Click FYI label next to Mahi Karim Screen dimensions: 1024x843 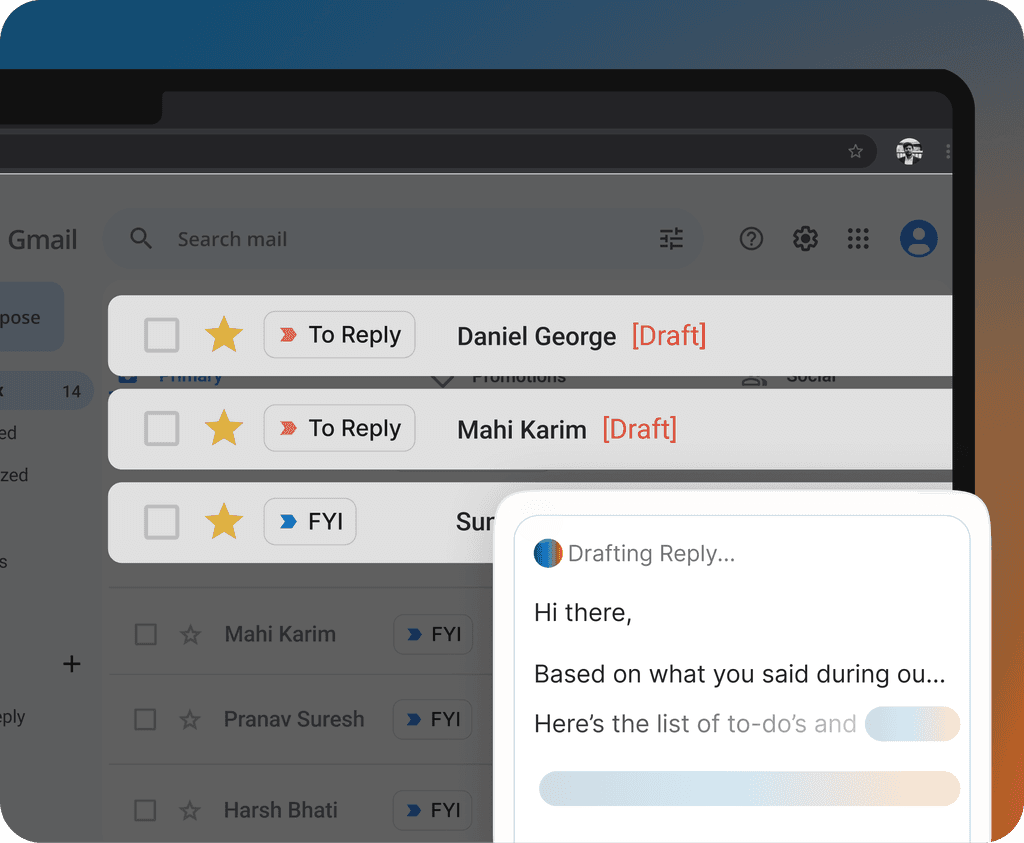[433, 634]
